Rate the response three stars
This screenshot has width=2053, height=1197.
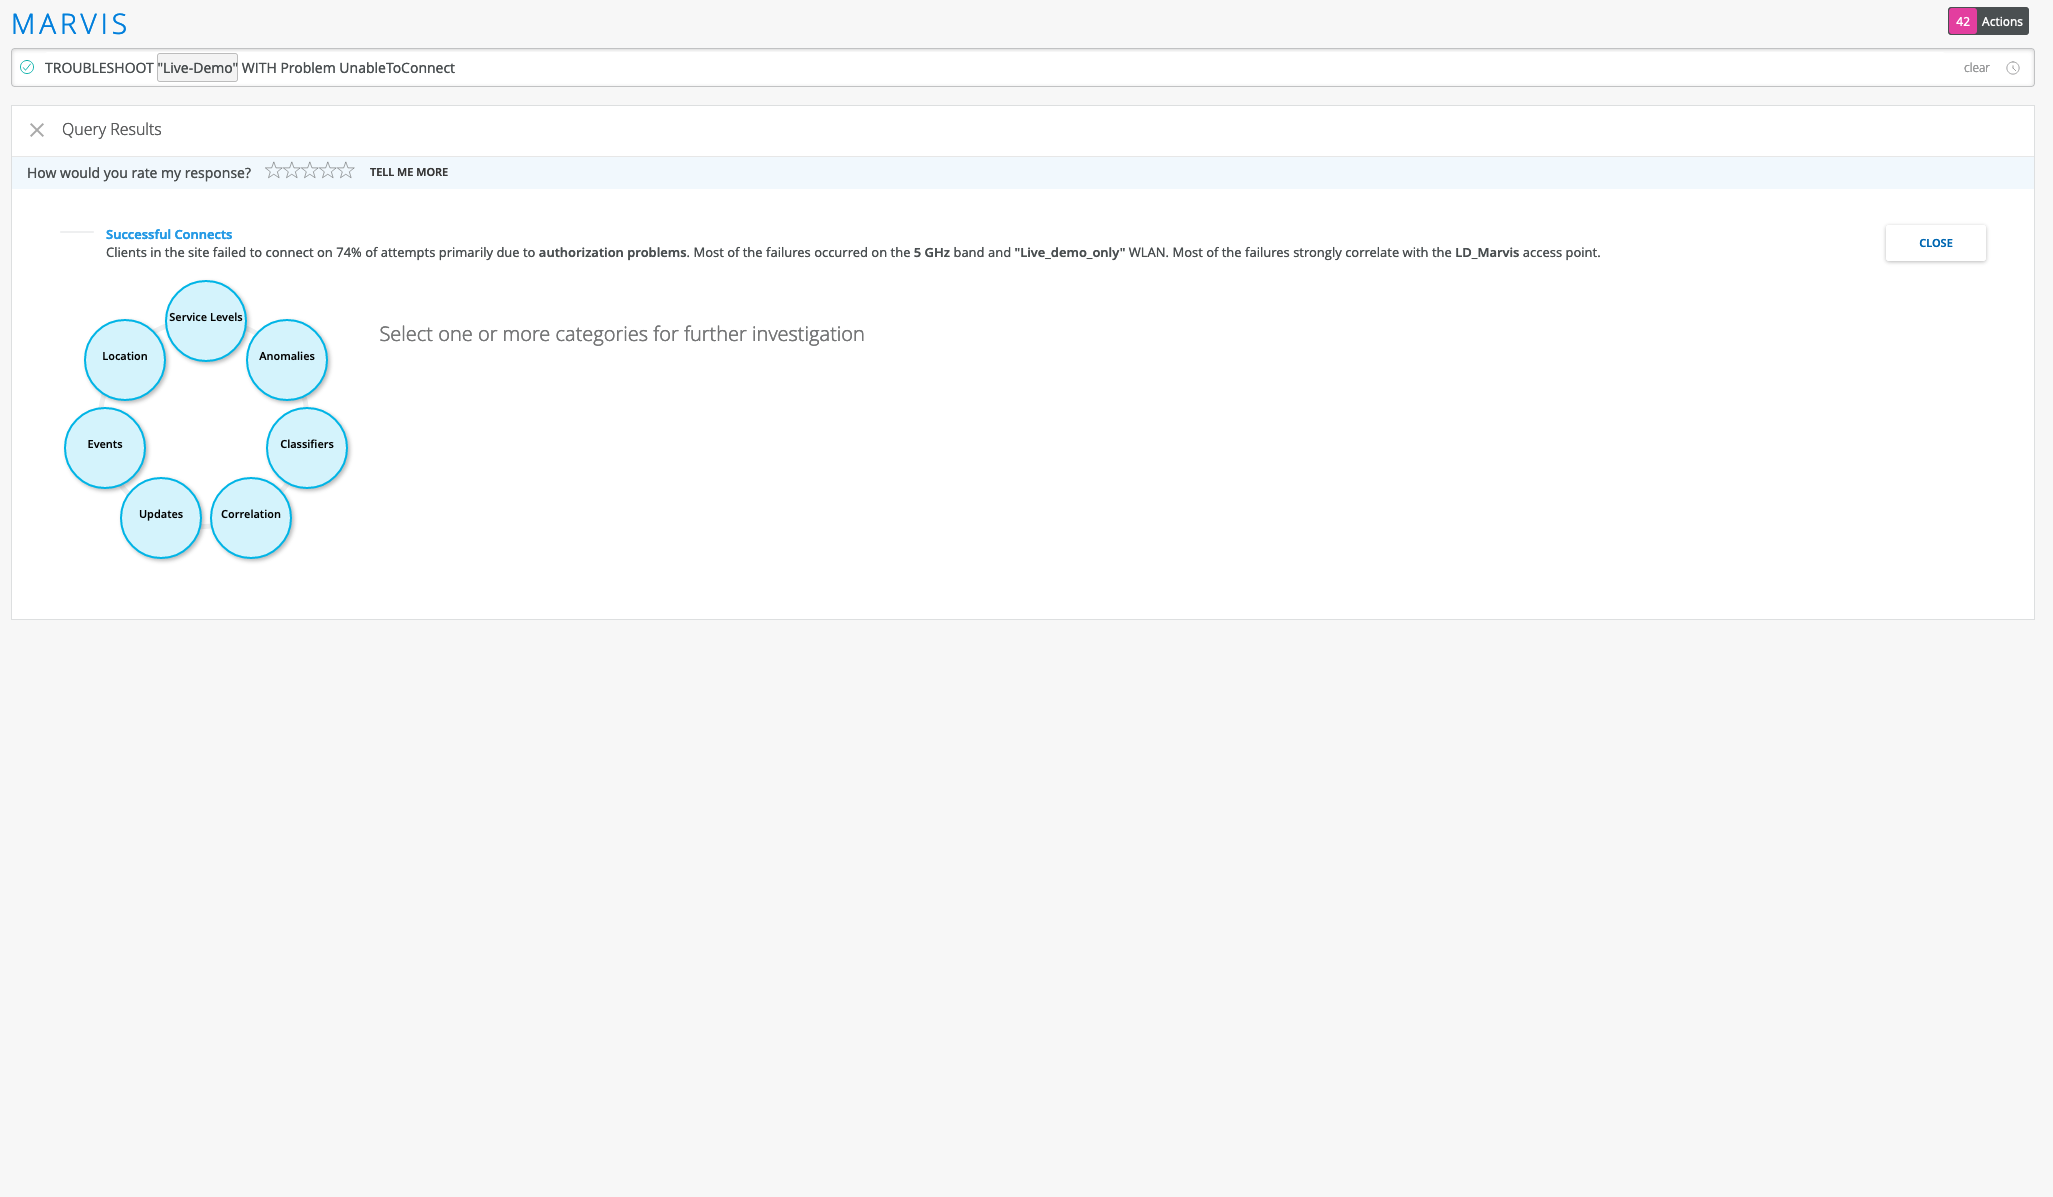(x=309, y=171)
